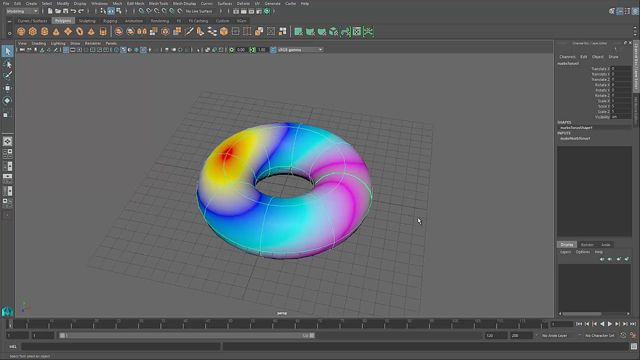This screenshot has height=360, width=640.
Task: Create a polygon pipe from the shelf
Action: (103, 31)
